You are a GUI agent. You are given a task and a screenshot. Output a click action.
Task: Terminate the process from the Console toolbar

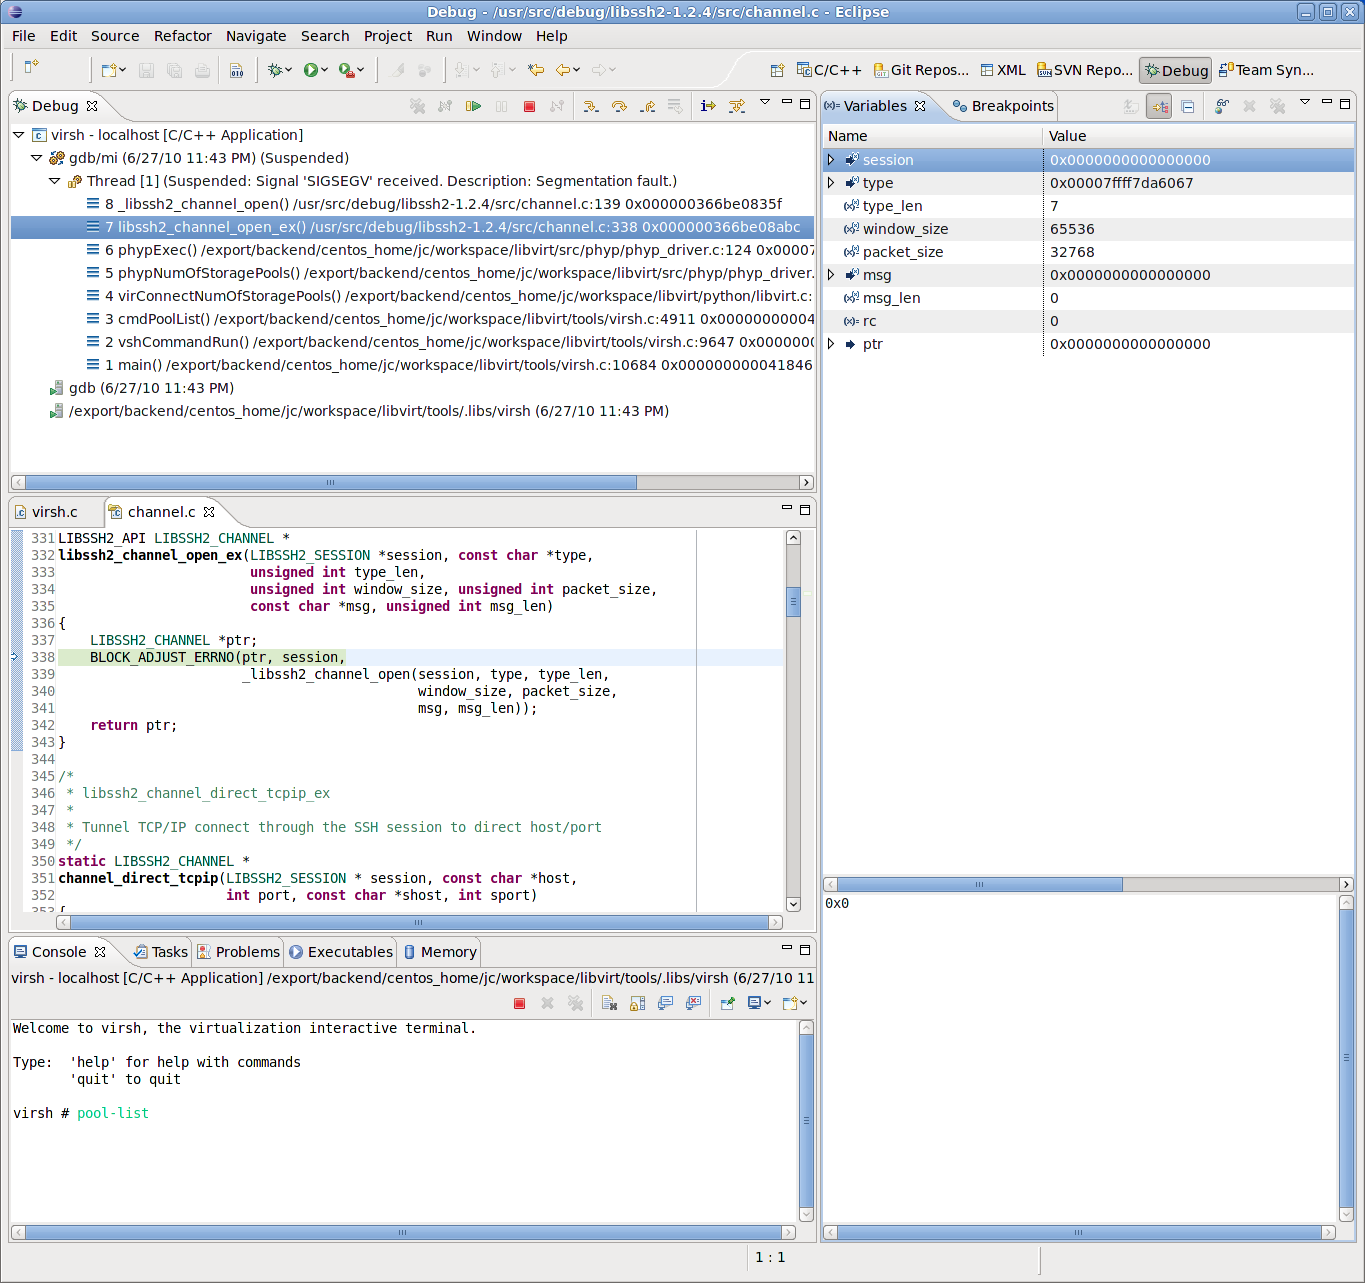click(x=519, y=1003)
